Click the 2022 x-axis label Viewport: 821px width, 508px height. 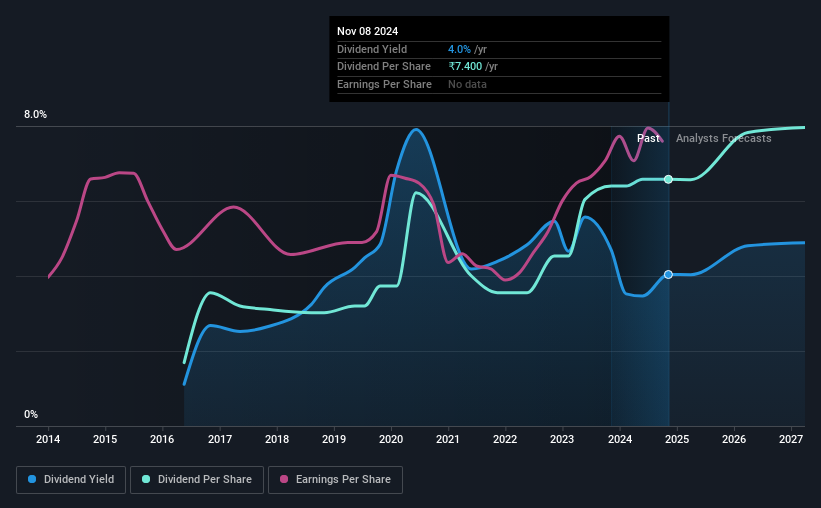pos(505,439)
